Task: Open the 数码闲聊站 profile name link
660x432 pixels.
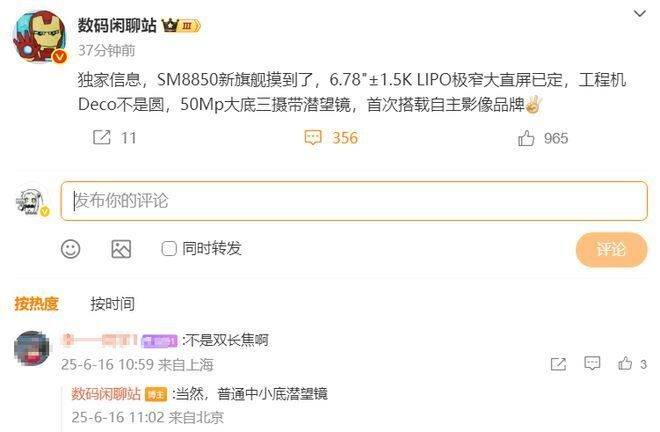Action: point(117,26)
